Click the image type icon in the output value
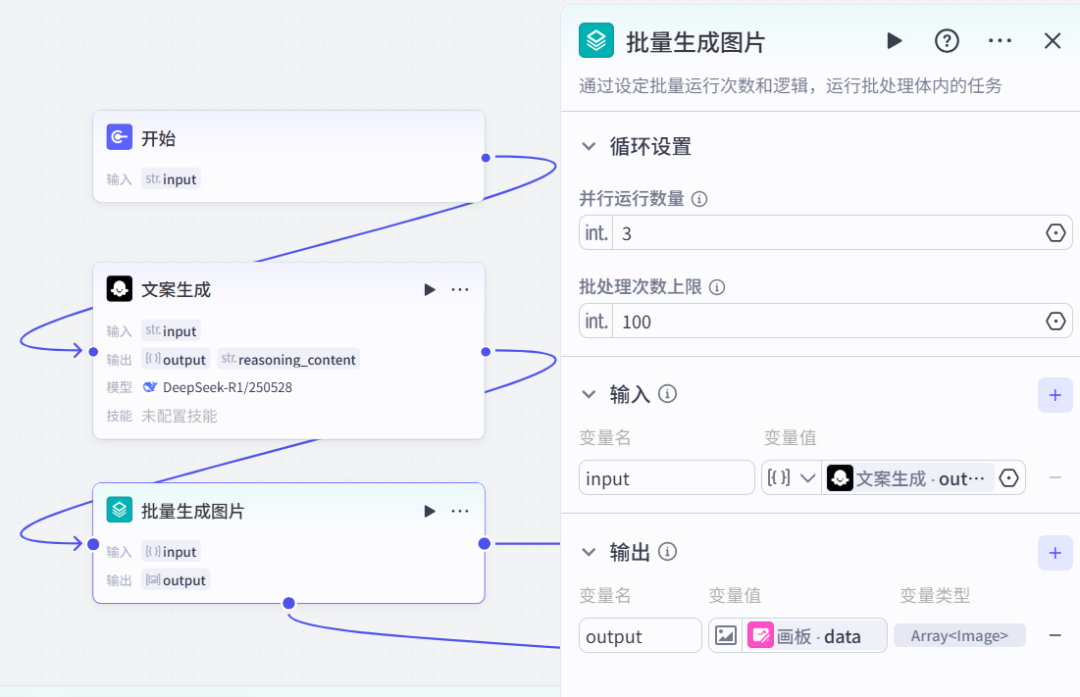 click(726, 636)
